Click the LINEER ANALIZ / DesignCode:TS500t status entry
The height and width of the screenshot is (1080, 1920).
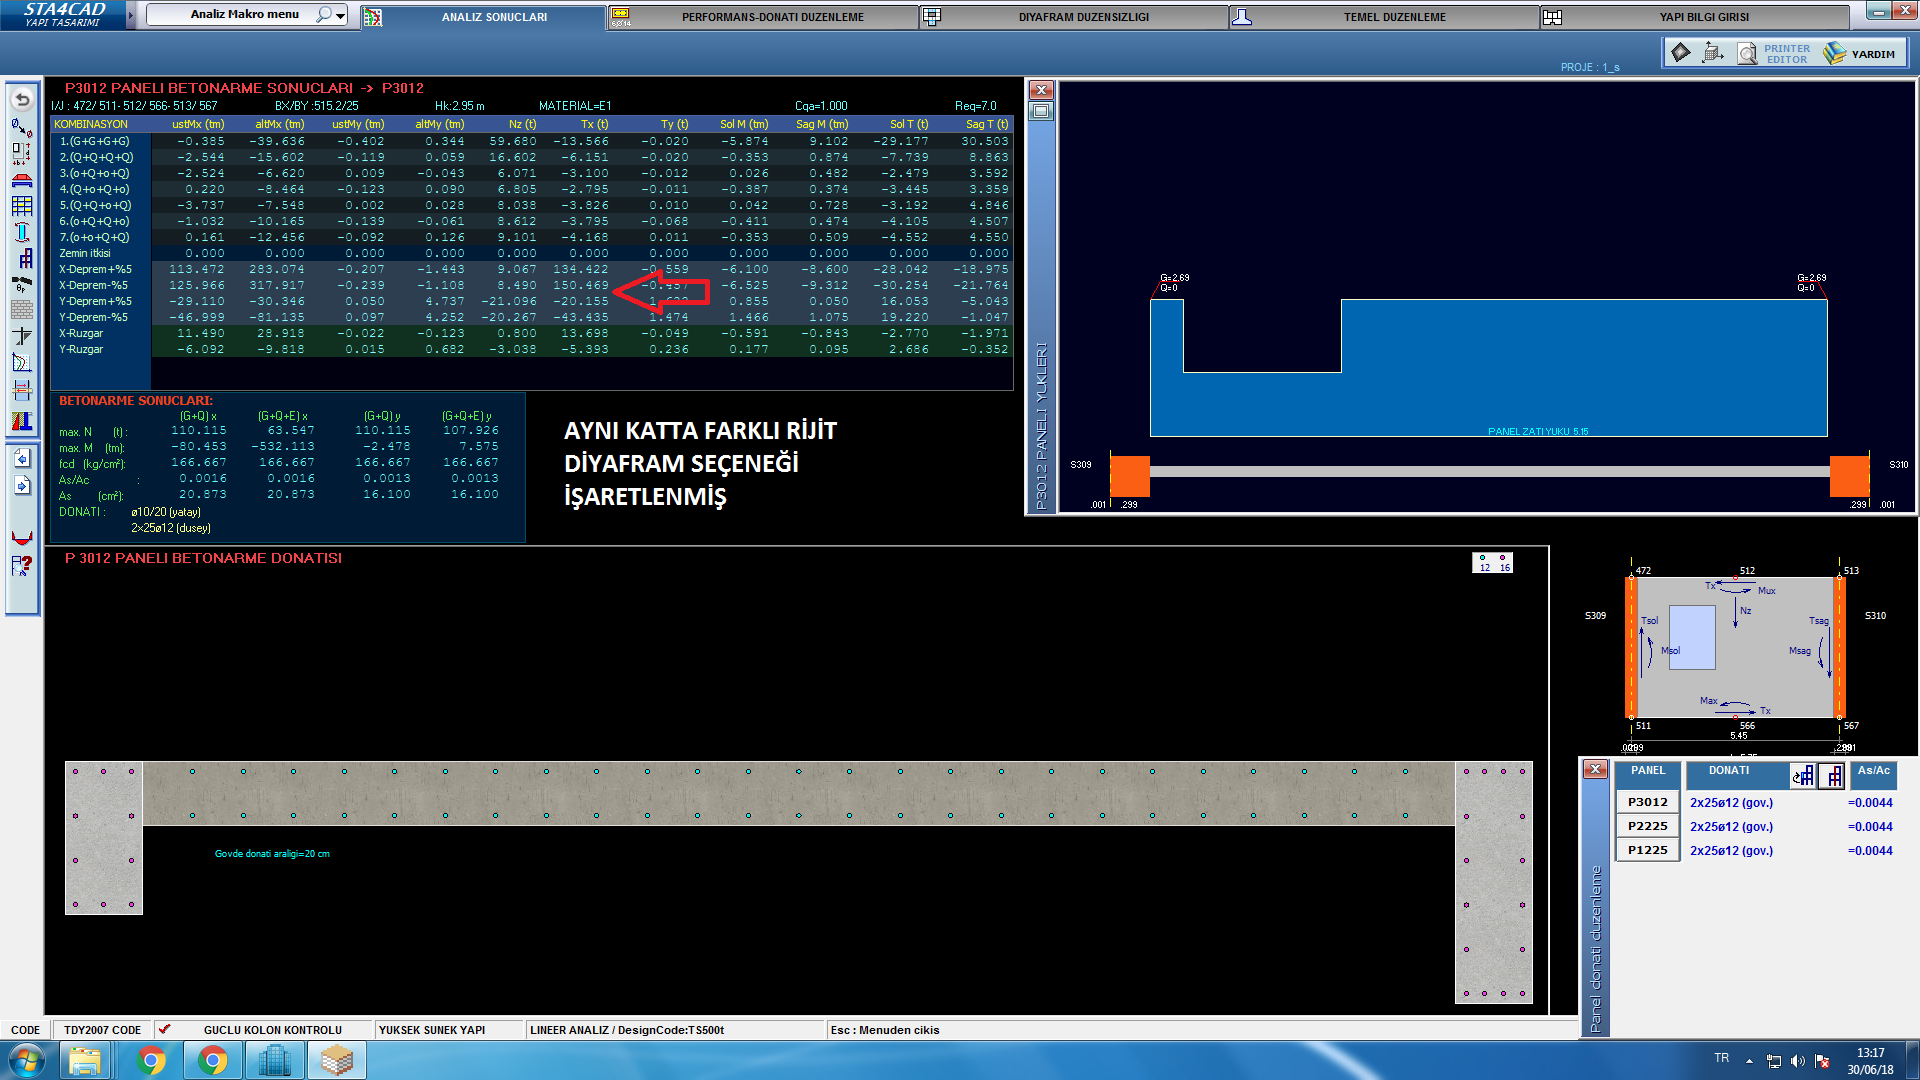pos(627,1030)
